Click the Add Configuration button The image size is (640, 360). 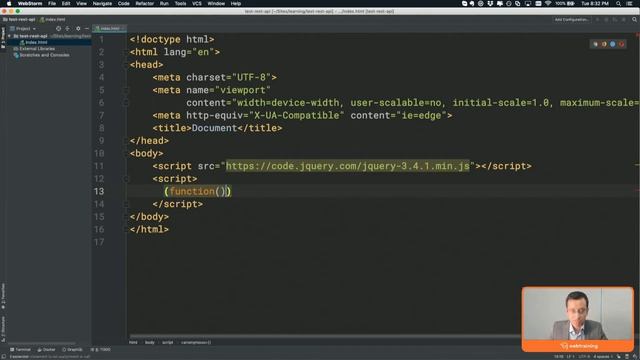571,19
